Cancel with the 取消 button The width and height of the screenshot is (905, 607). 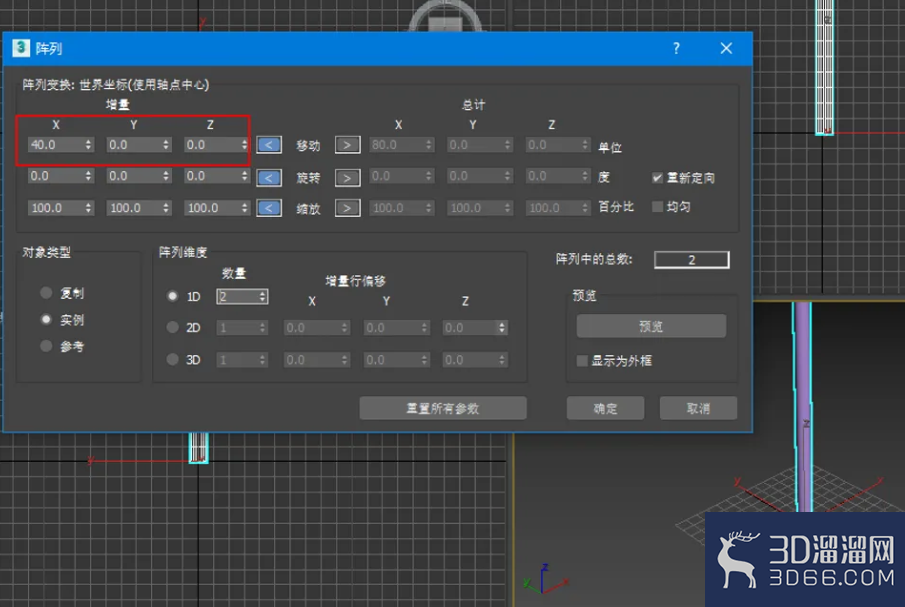(x=698, y=408)
